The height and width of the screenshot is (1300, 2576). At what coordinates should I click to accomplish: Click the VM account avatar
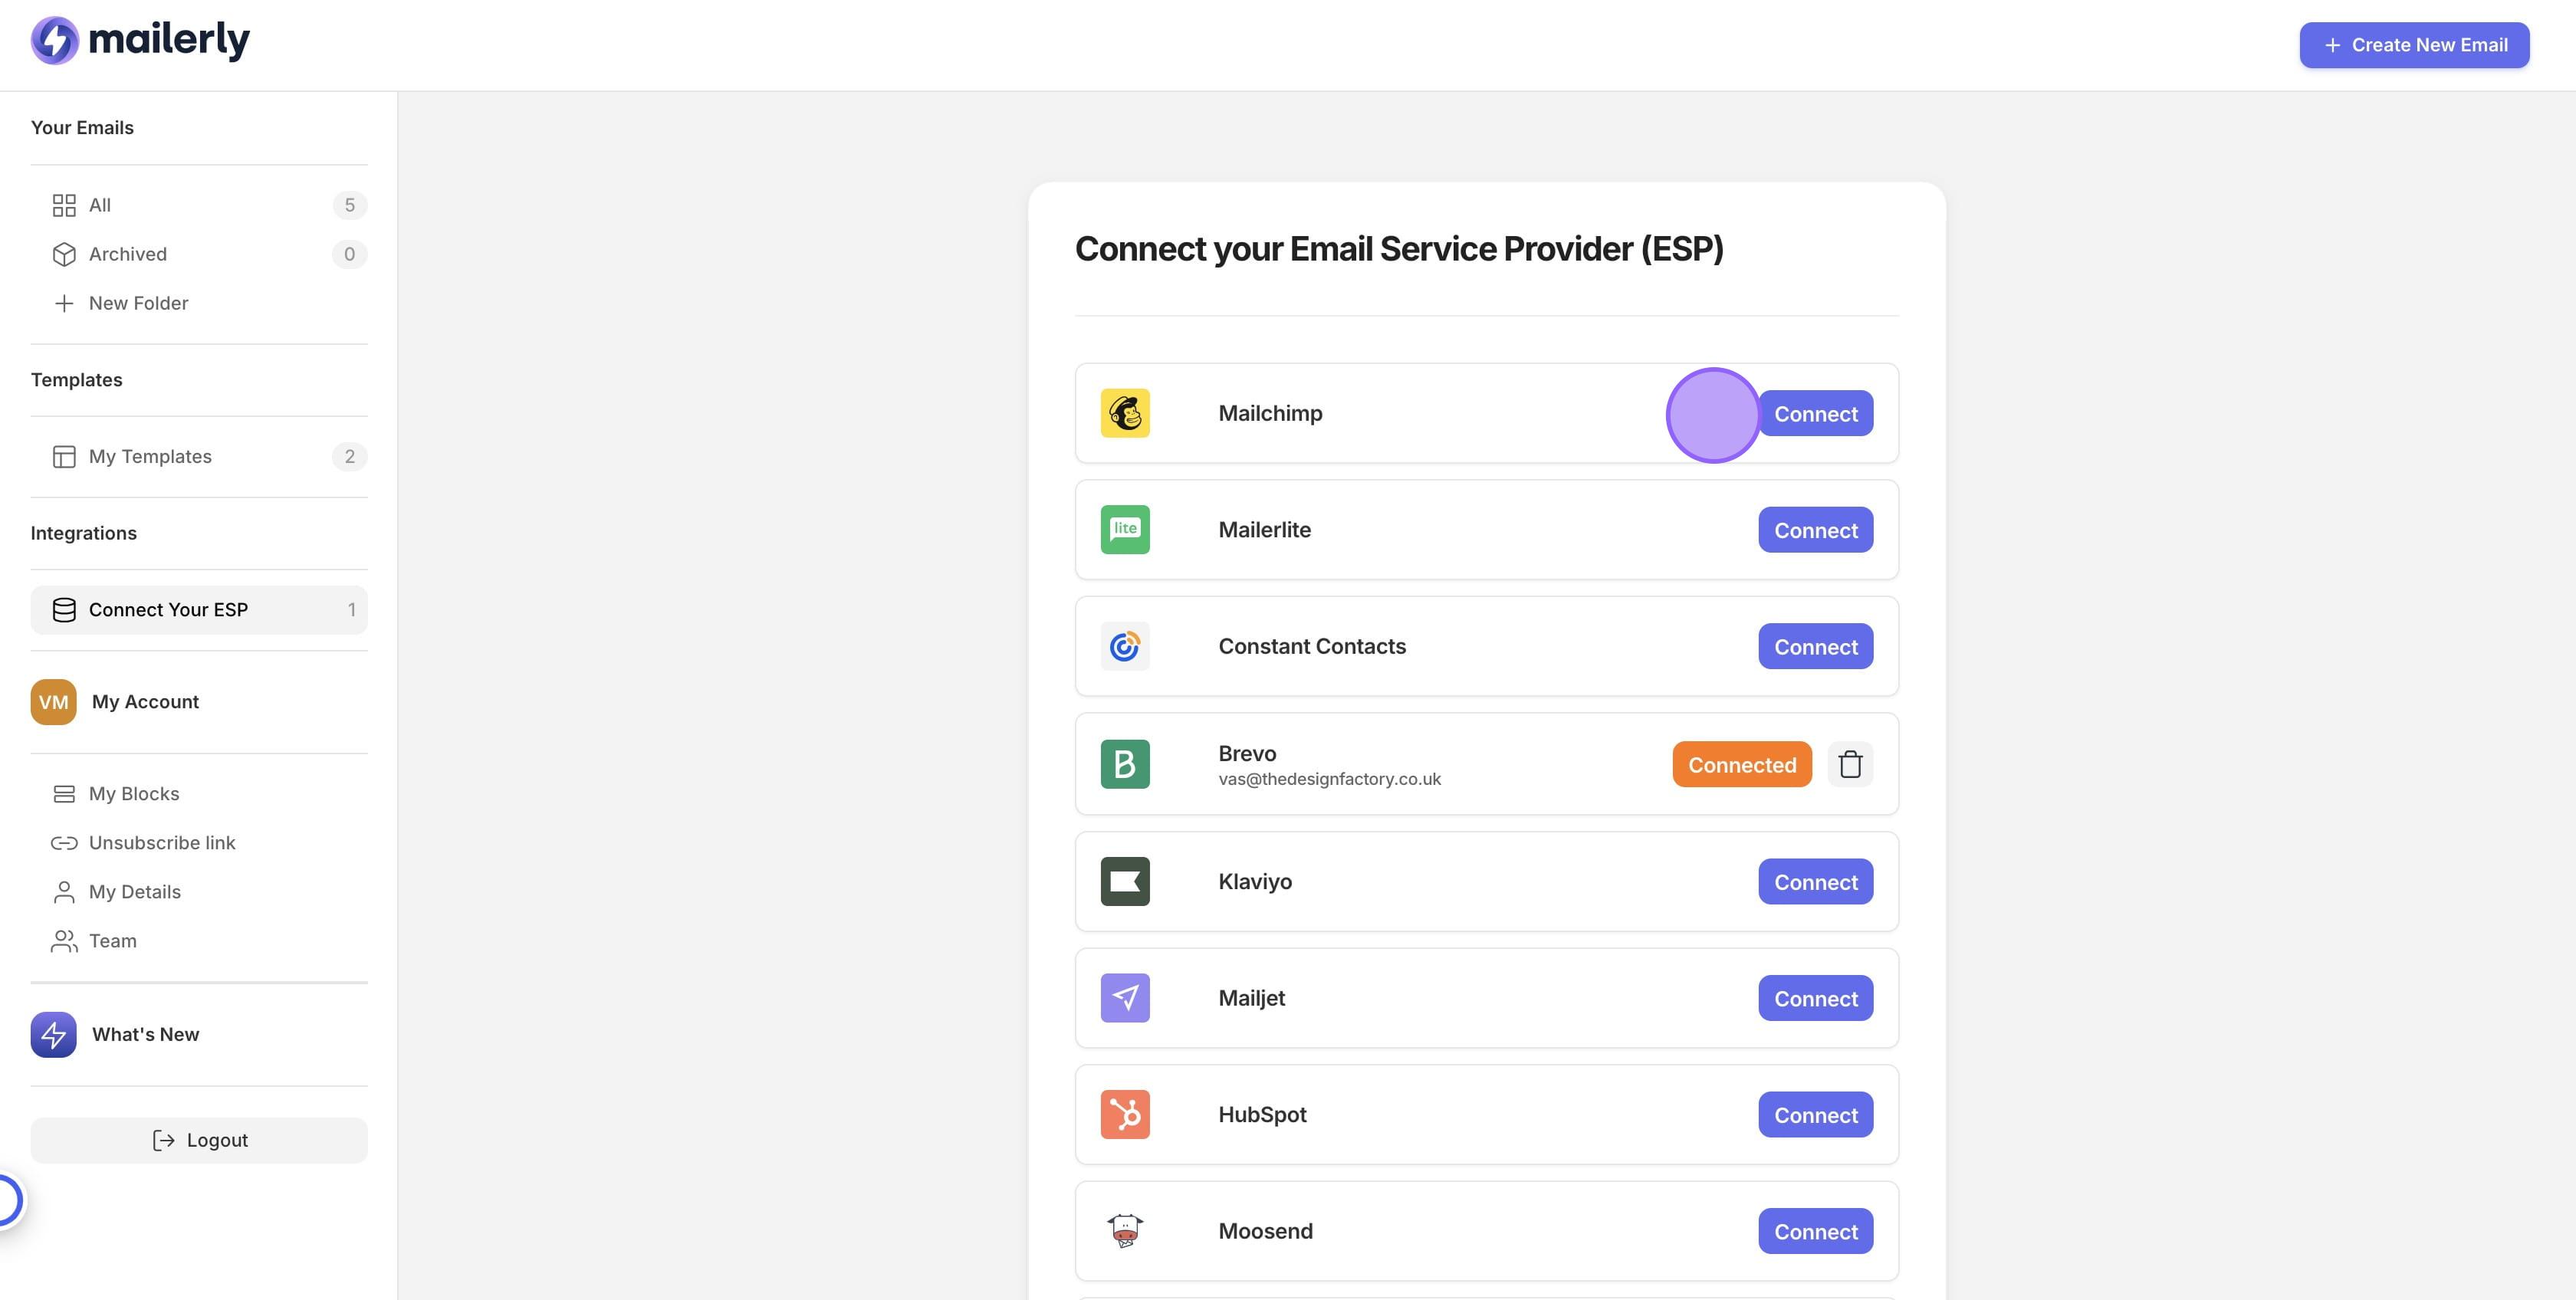tap(54, 702)
